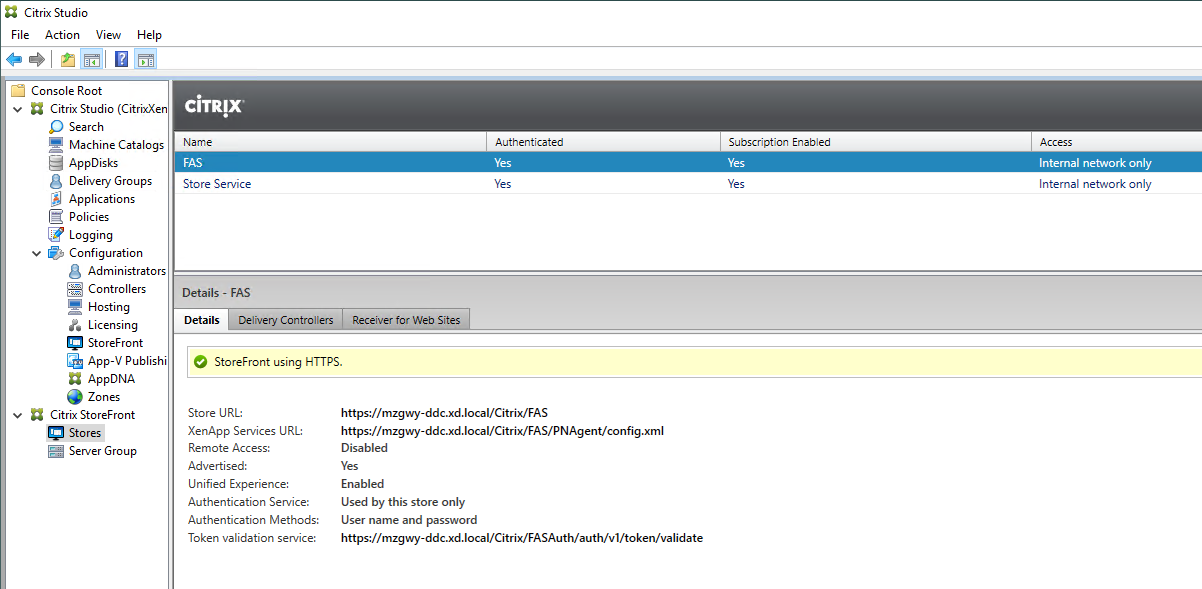This screenshot has height=589, width=1202.
Task: Select the Store Service row
Action: click(688, 184)
